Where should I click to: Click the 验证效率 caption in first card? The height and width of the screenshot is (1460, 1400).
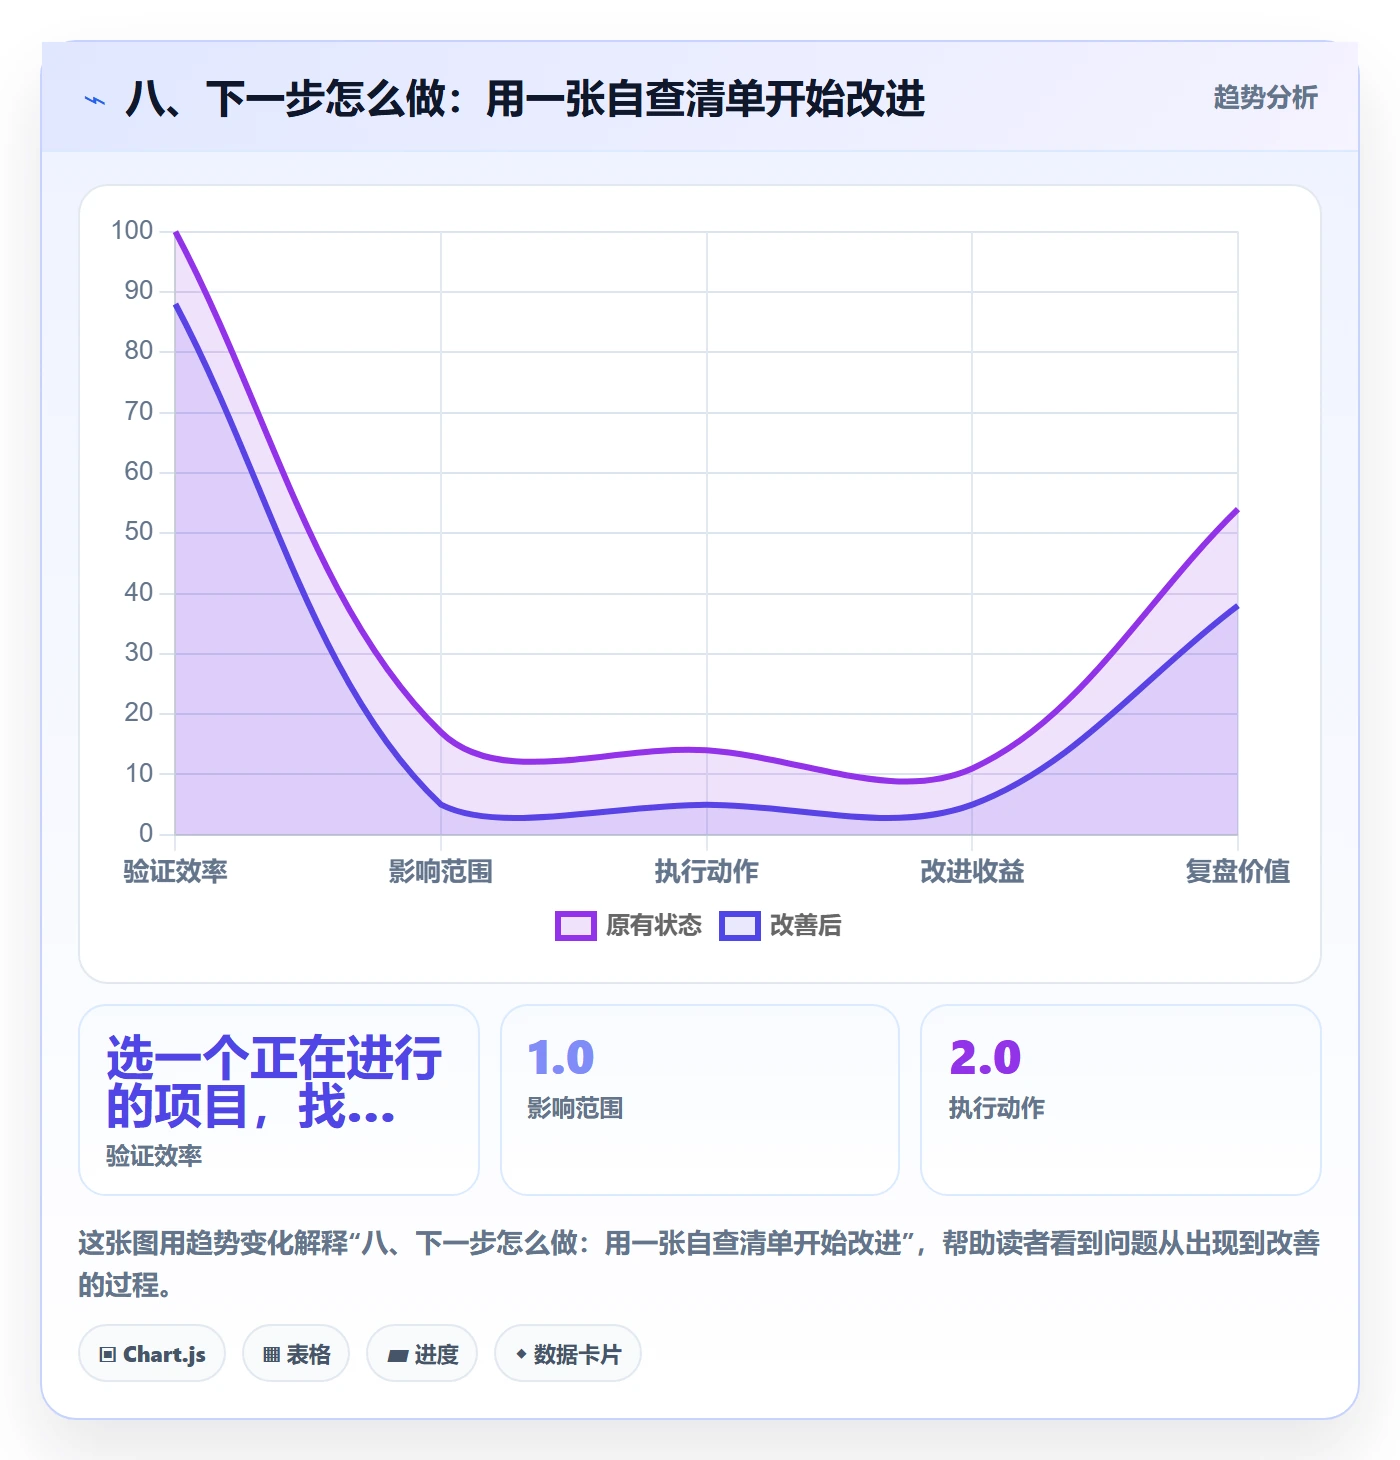[x=154, y=1156]
